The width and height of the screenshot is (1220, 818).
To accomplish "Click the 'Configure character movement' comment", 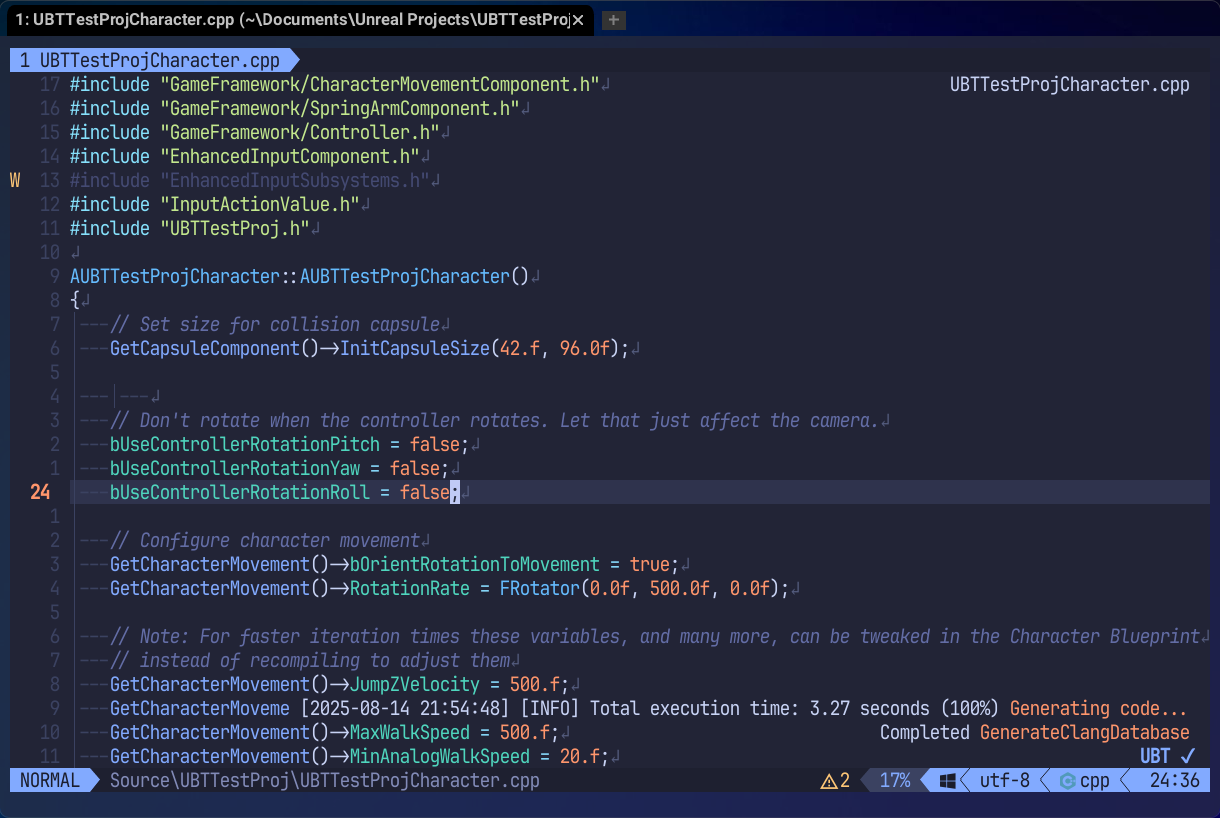I will click(x=265, y=540).
